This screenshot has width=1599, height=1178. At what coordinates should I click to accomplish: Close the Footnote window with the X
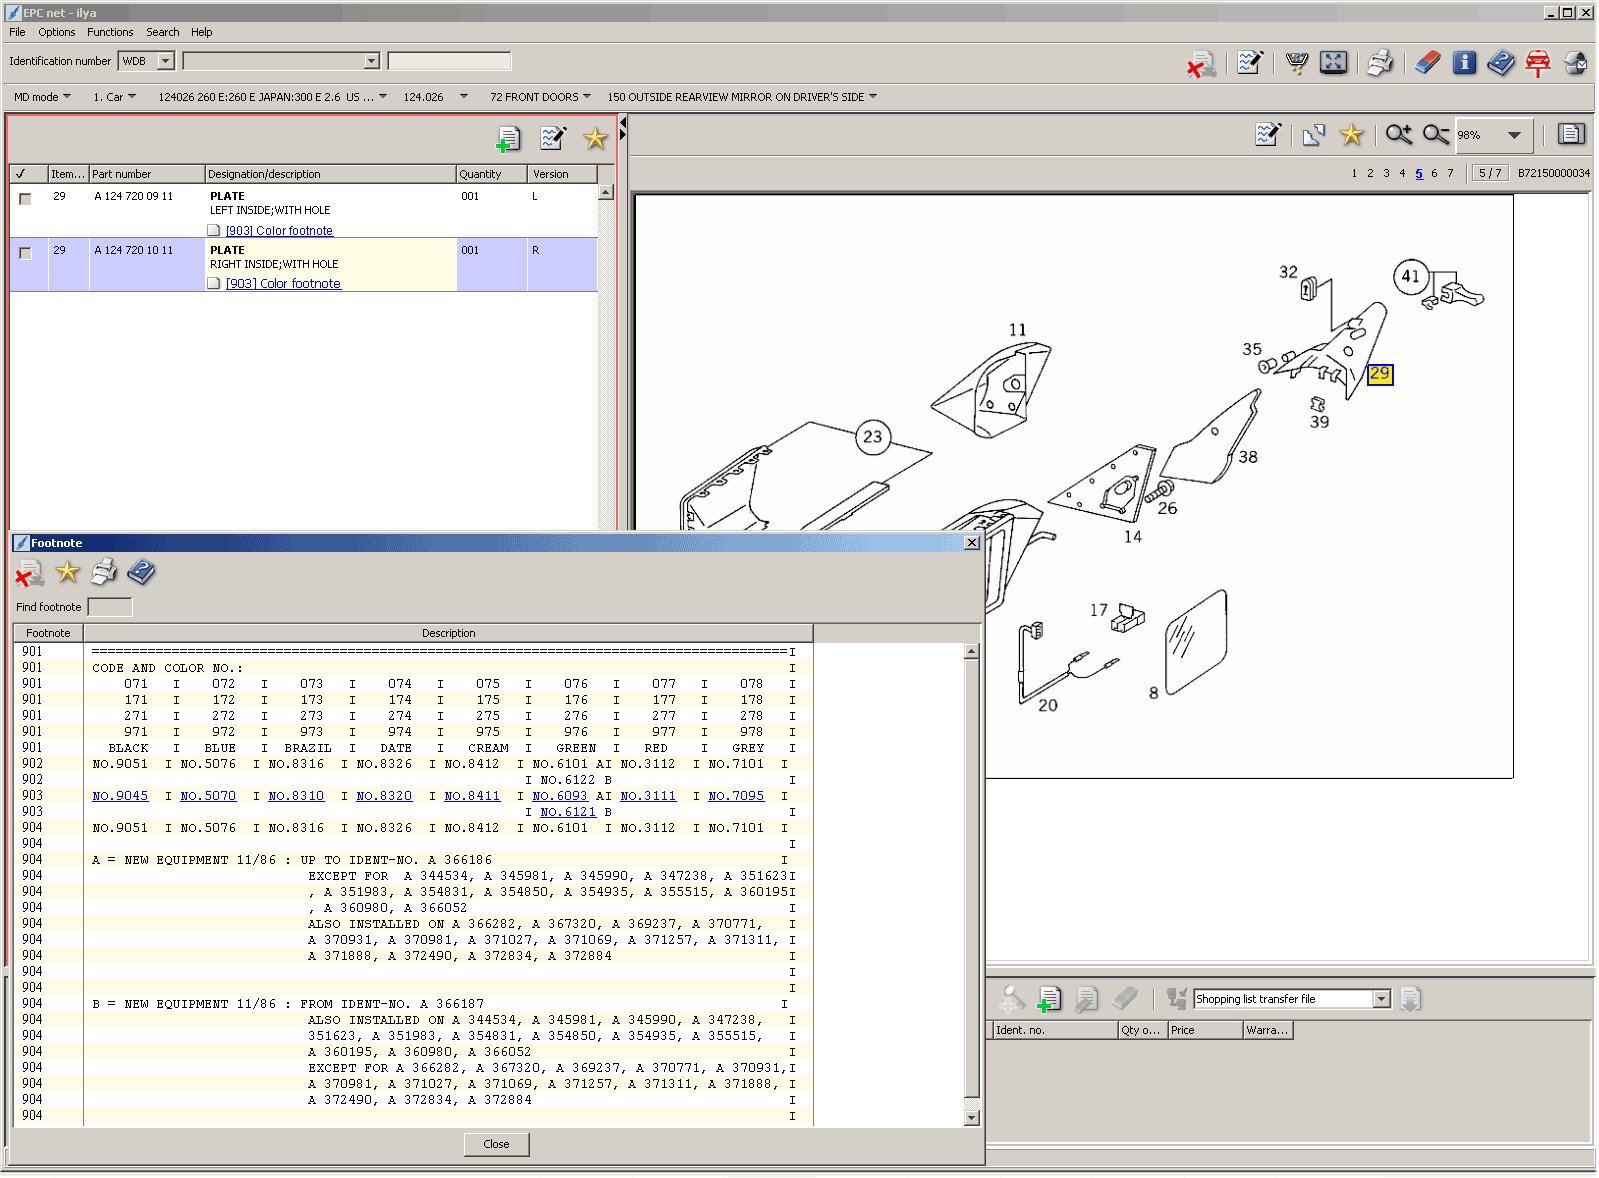[971, 543]
